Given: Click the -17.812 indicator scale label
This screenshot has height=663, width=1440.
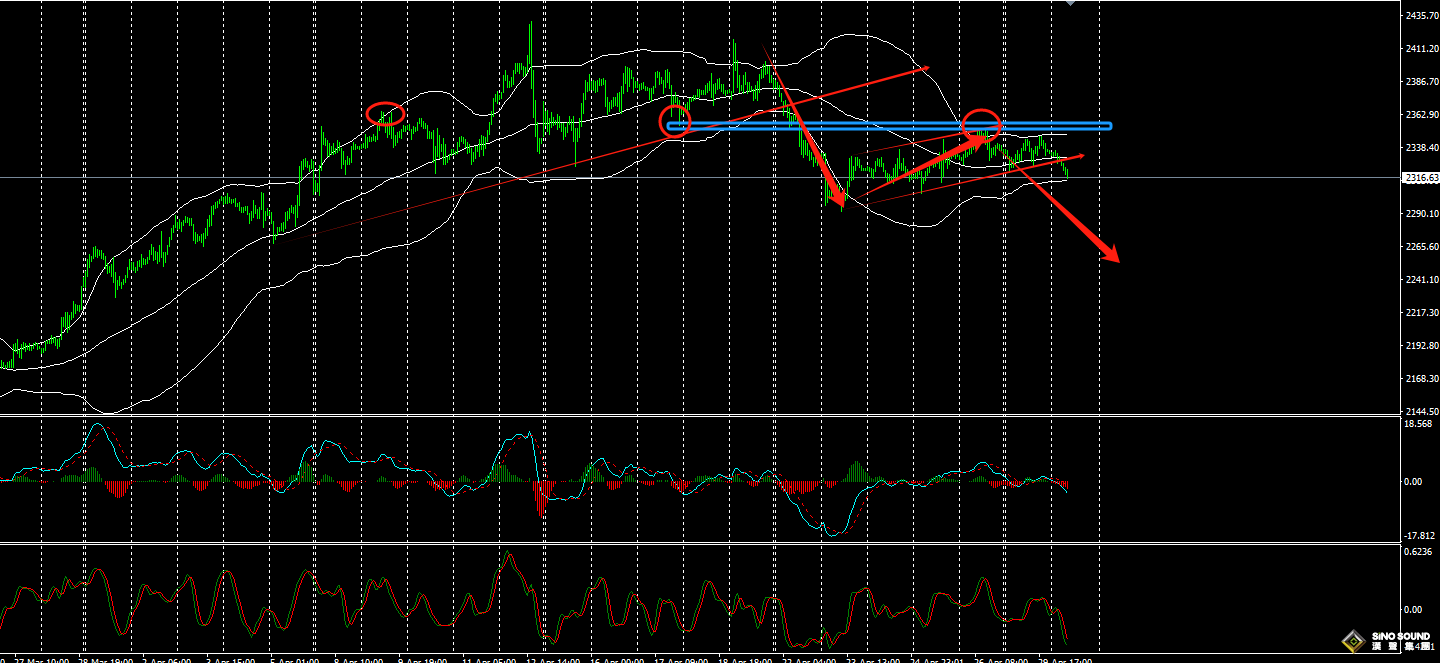Looking at the screenshot, I should point(1418,534).
